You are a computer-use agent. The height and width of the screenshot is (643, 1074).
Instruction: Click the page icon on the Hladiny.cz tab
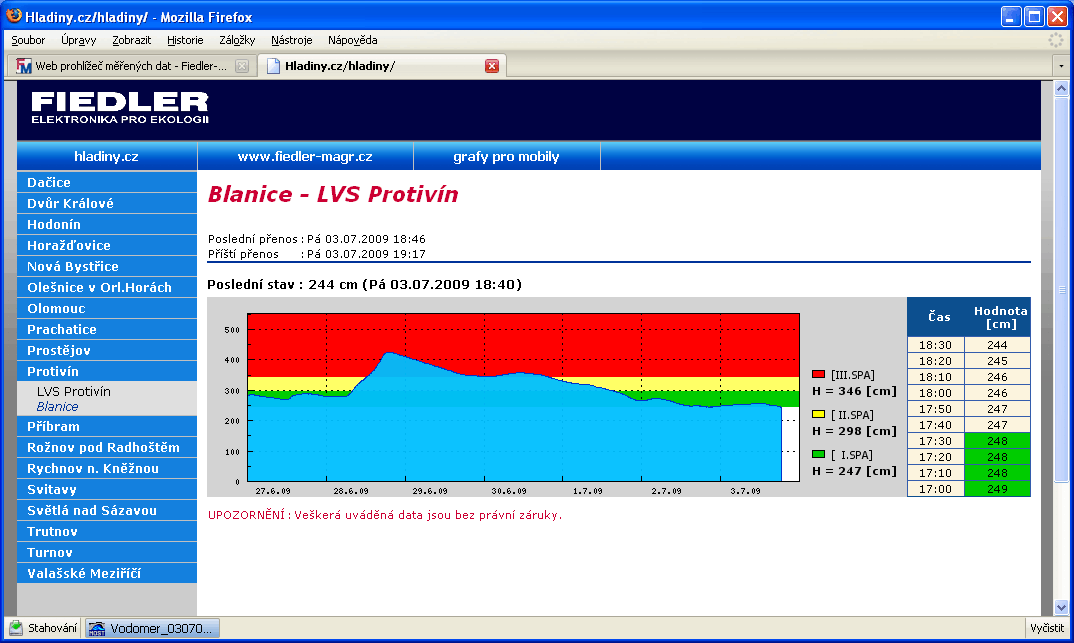273,66
